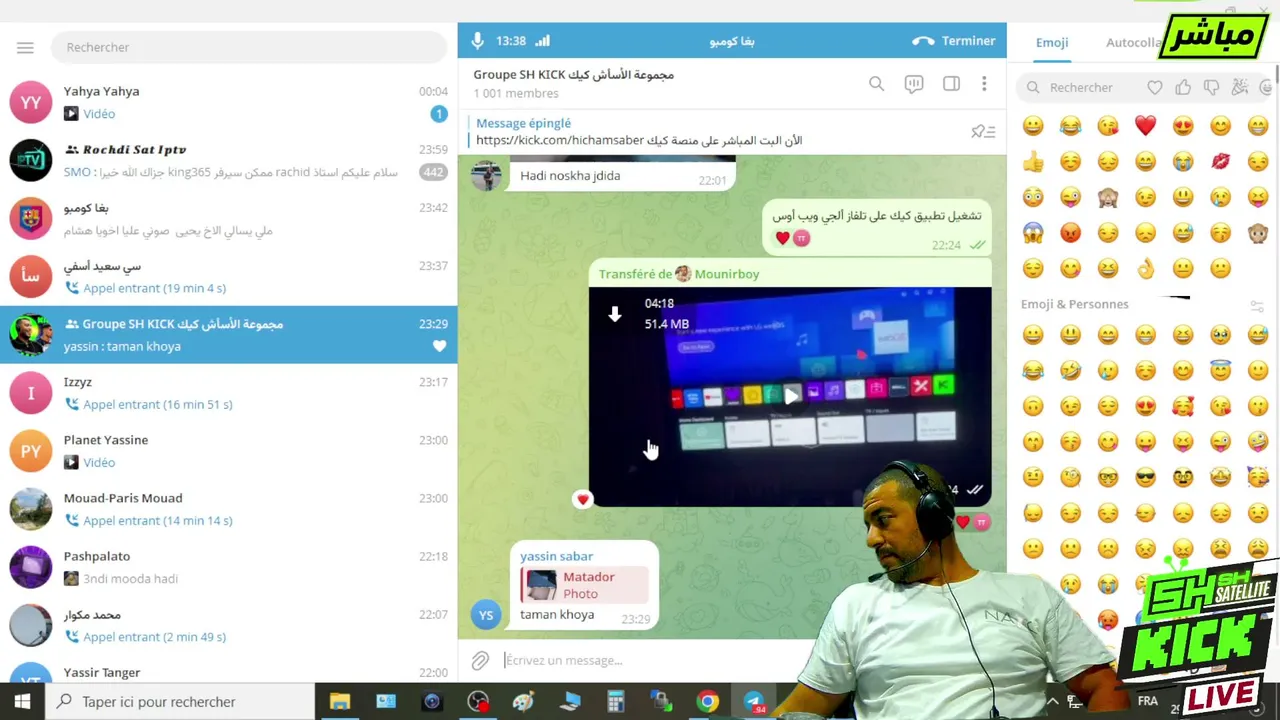
Task: Click the Taper ici pour rechercher box
Action: (x=180, y=702)
